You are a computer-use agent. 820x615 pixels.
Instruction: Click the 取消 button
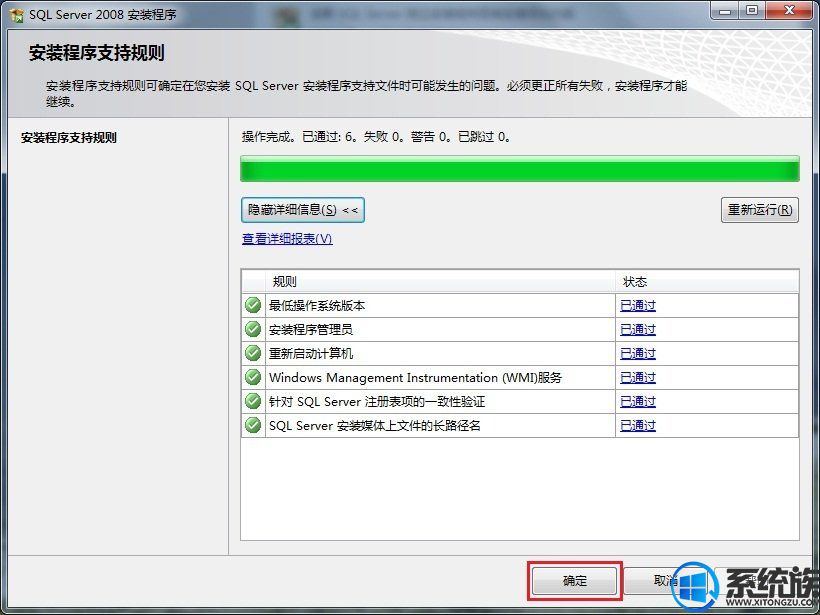click(665, 580)
